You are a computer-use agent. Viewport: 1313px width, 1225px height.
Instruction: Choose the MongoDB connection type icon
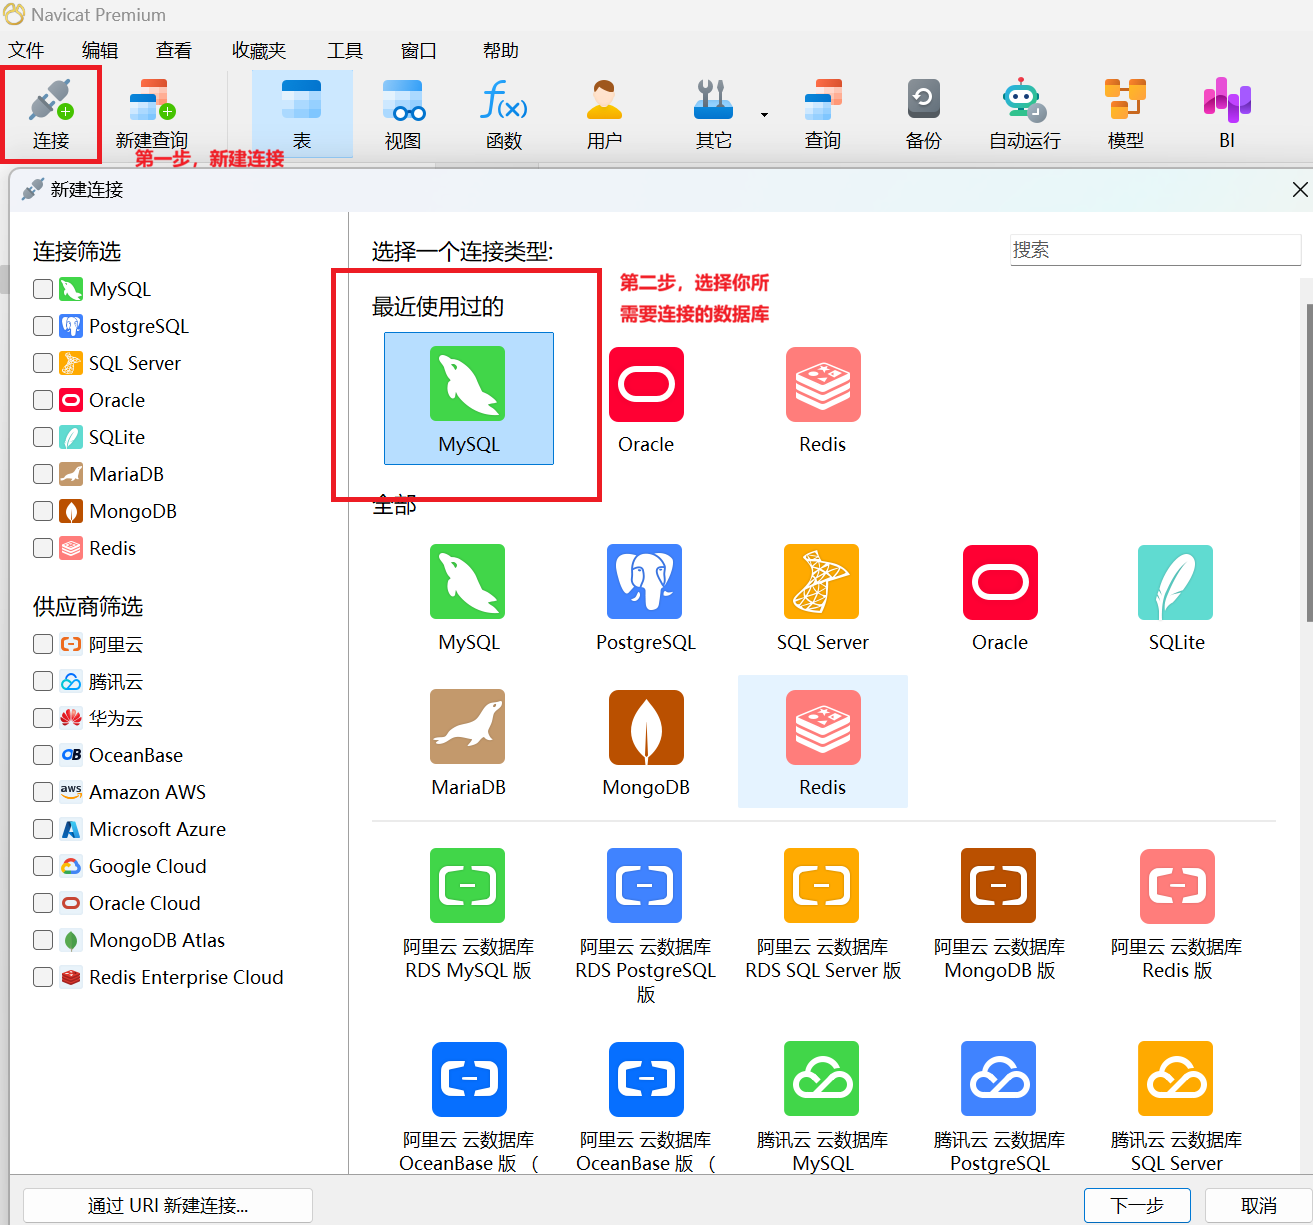pyautogui.click(x=646, y=742)
